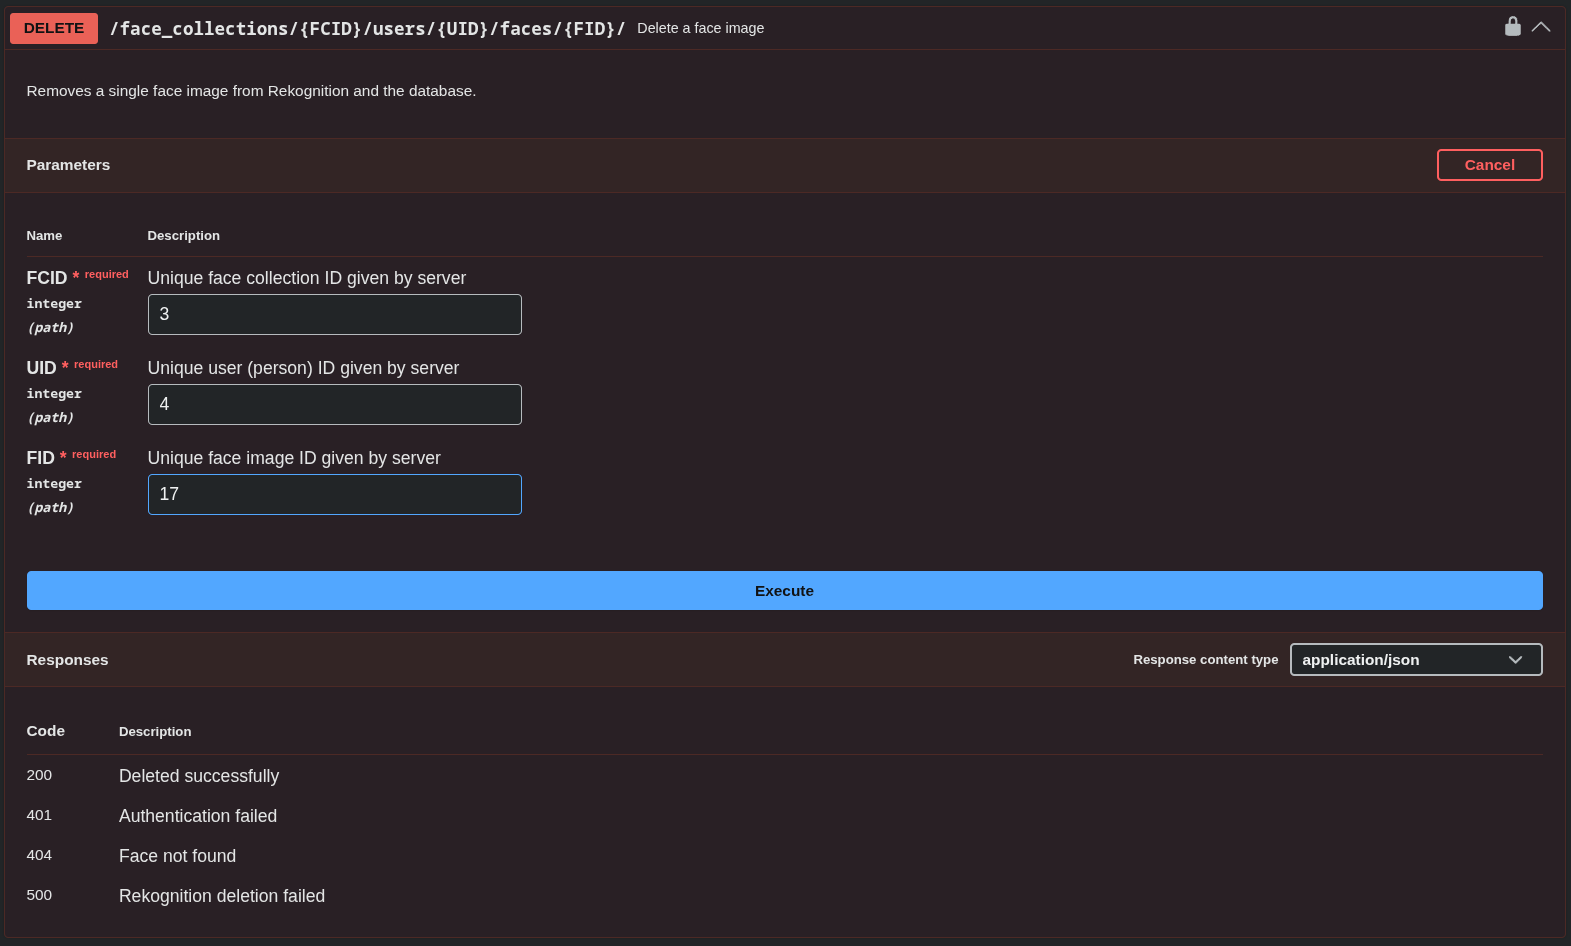Screen dimensions: 1571x946
Task: Click 'Unique user (person) ID given by server'
Action: tap(303, 368)
